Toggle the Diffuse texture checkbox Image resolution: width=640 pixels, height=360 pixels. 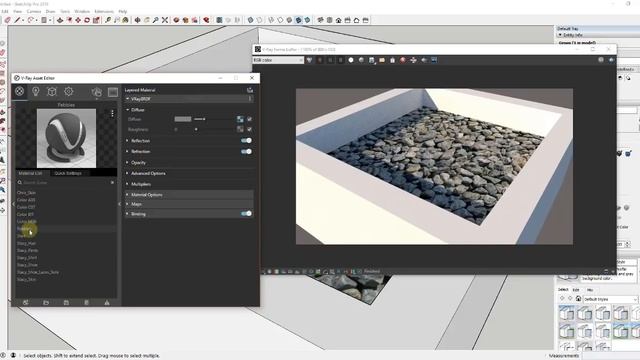click(249, 119)
